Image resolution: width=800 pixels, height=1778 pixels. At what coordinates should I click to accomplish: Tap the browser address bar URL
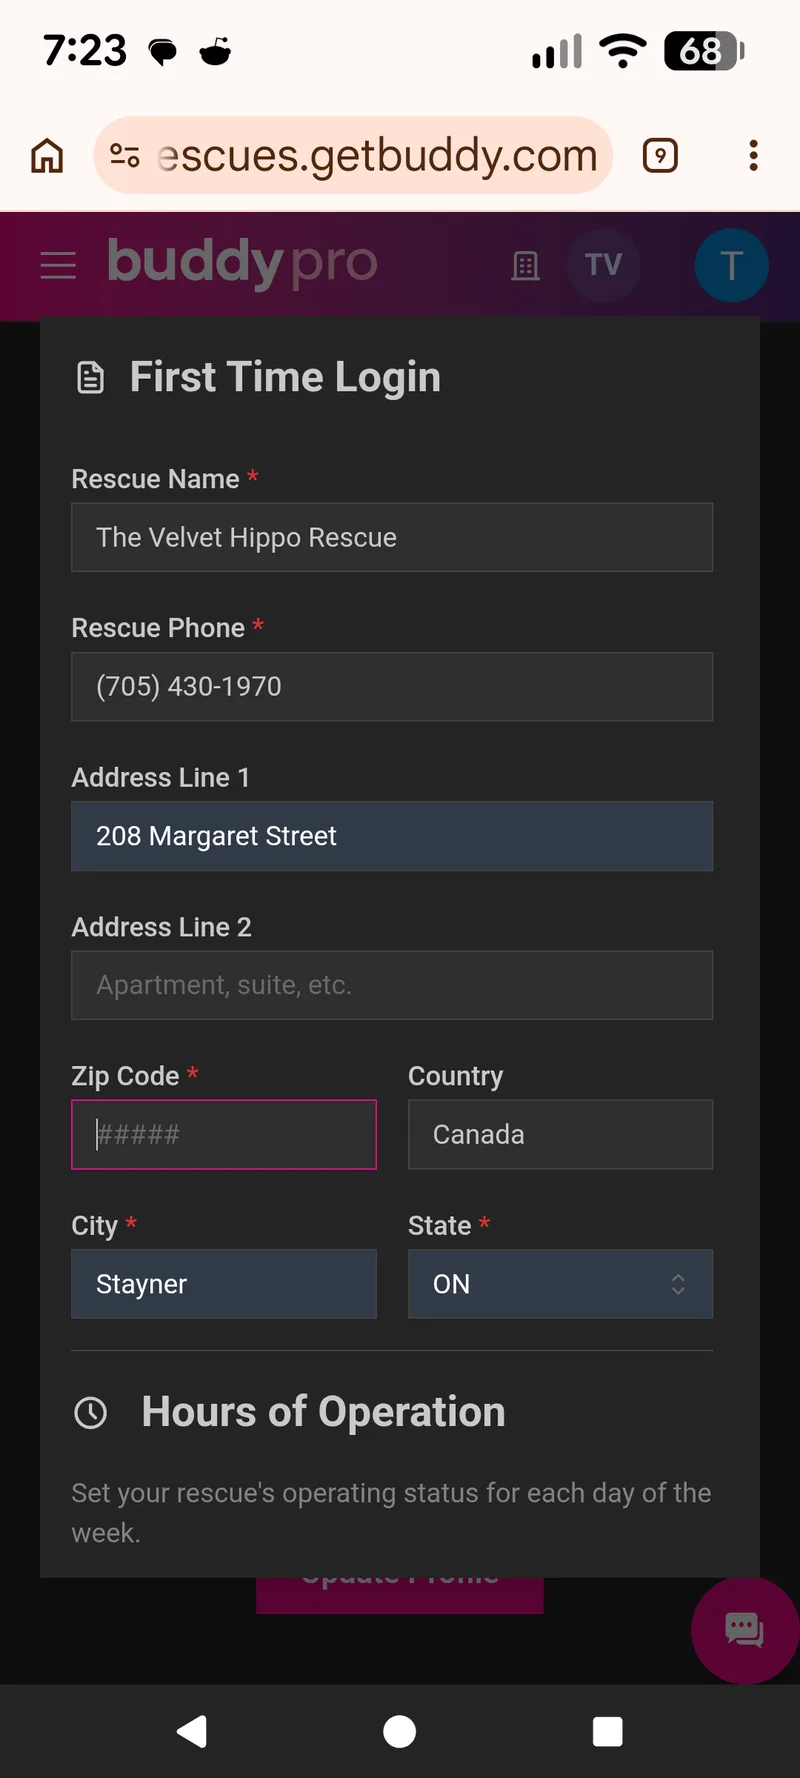point(378,156)
